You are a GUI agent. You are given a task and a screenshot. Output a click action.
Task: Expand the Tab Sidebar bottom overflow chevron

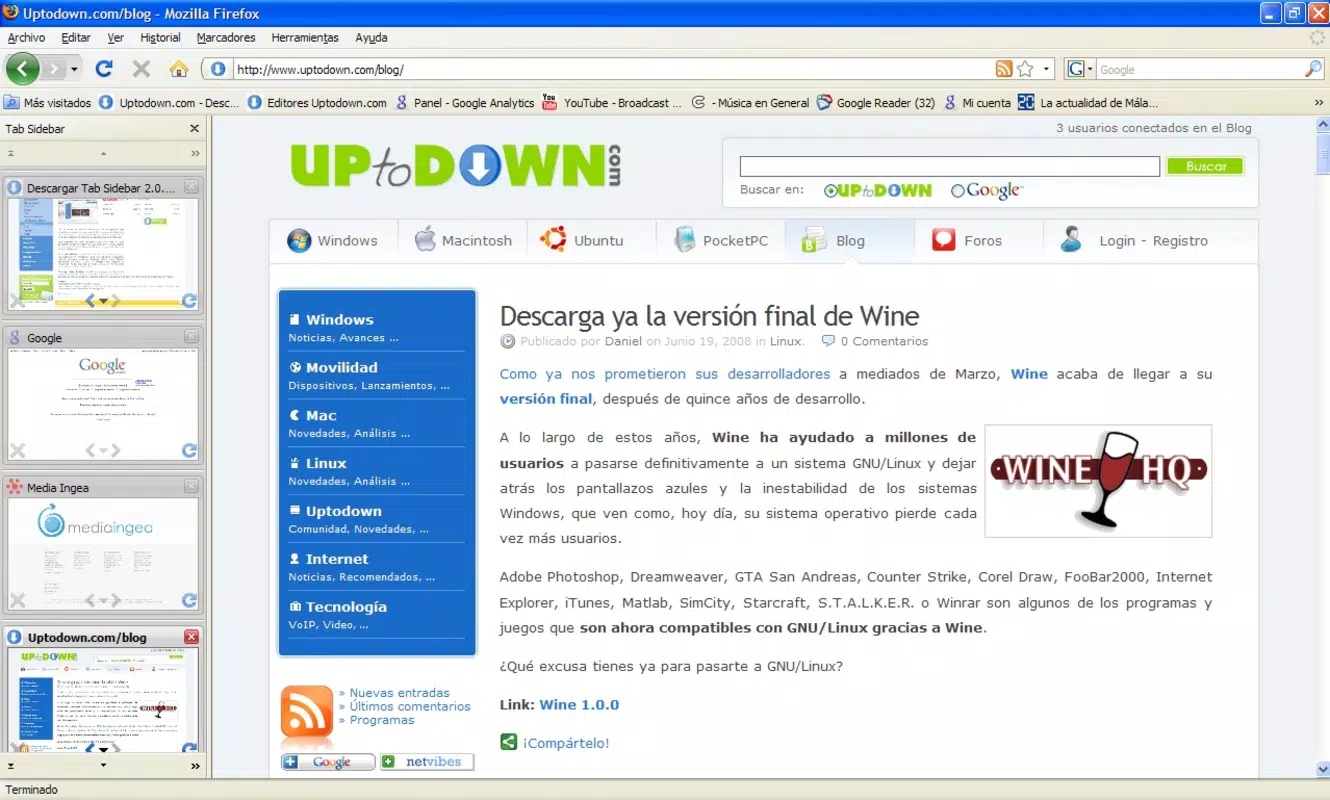point(195,765)
